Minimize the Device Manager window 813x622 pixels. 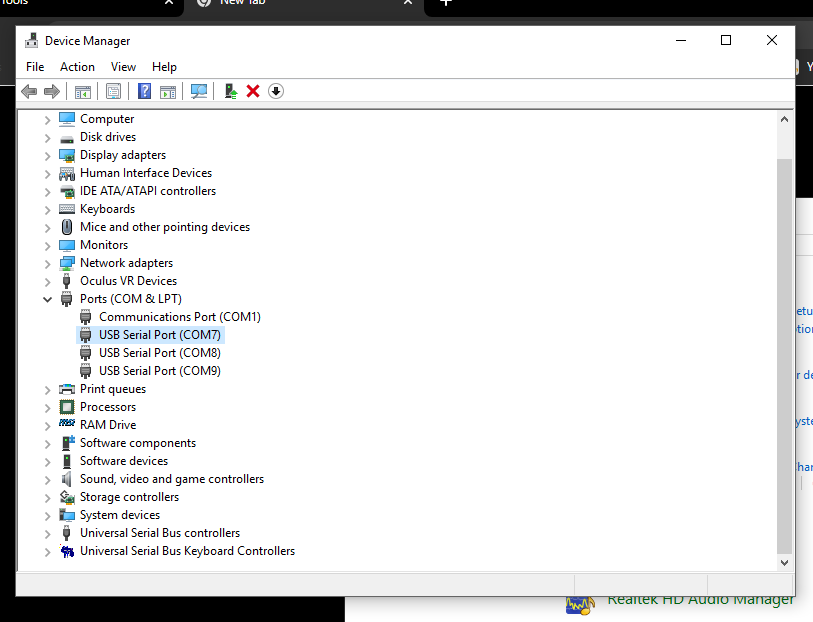point(681,40)
